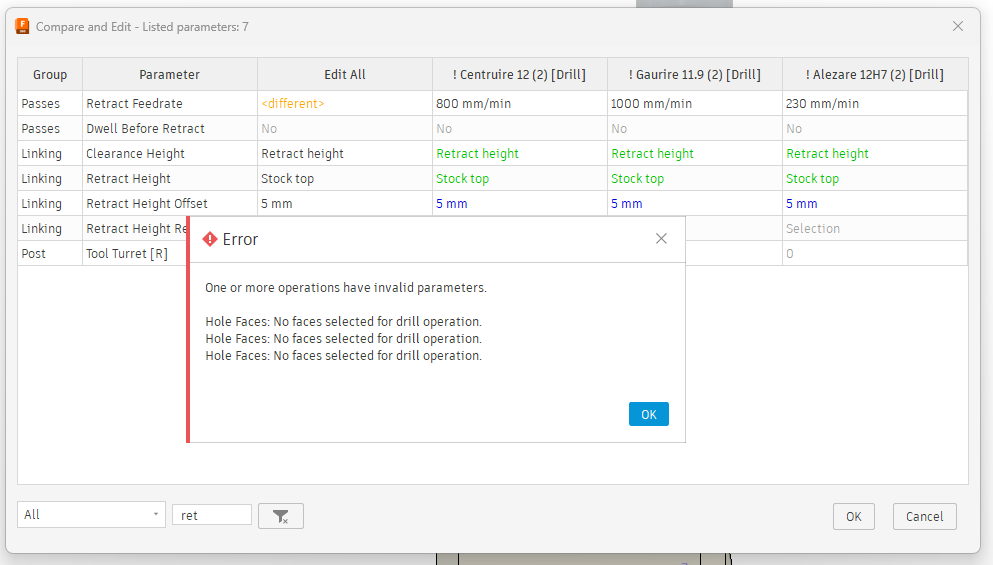Click the Passes group cell of Retract Feedrate
This screenshot has height=565, width=993.
pyautogui.click(x=50, y=103)
